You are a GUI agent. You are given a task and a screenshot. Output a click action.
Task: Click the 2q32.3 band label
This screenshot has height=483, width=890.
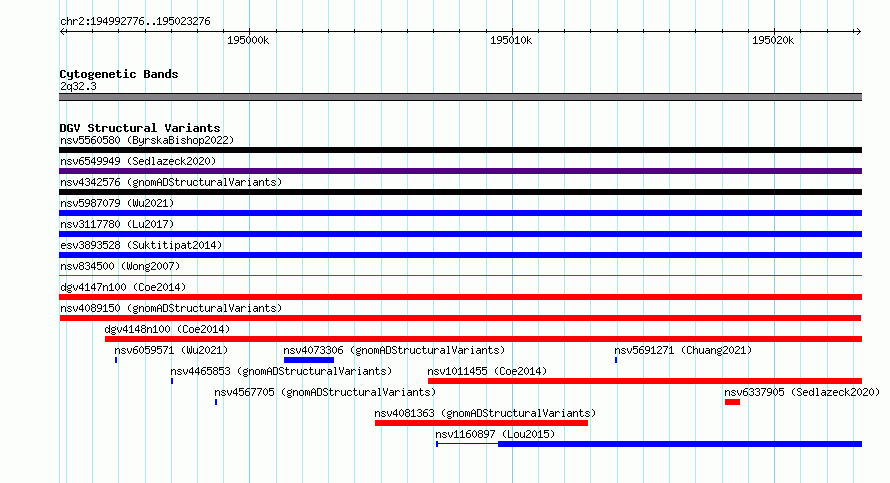78,86
